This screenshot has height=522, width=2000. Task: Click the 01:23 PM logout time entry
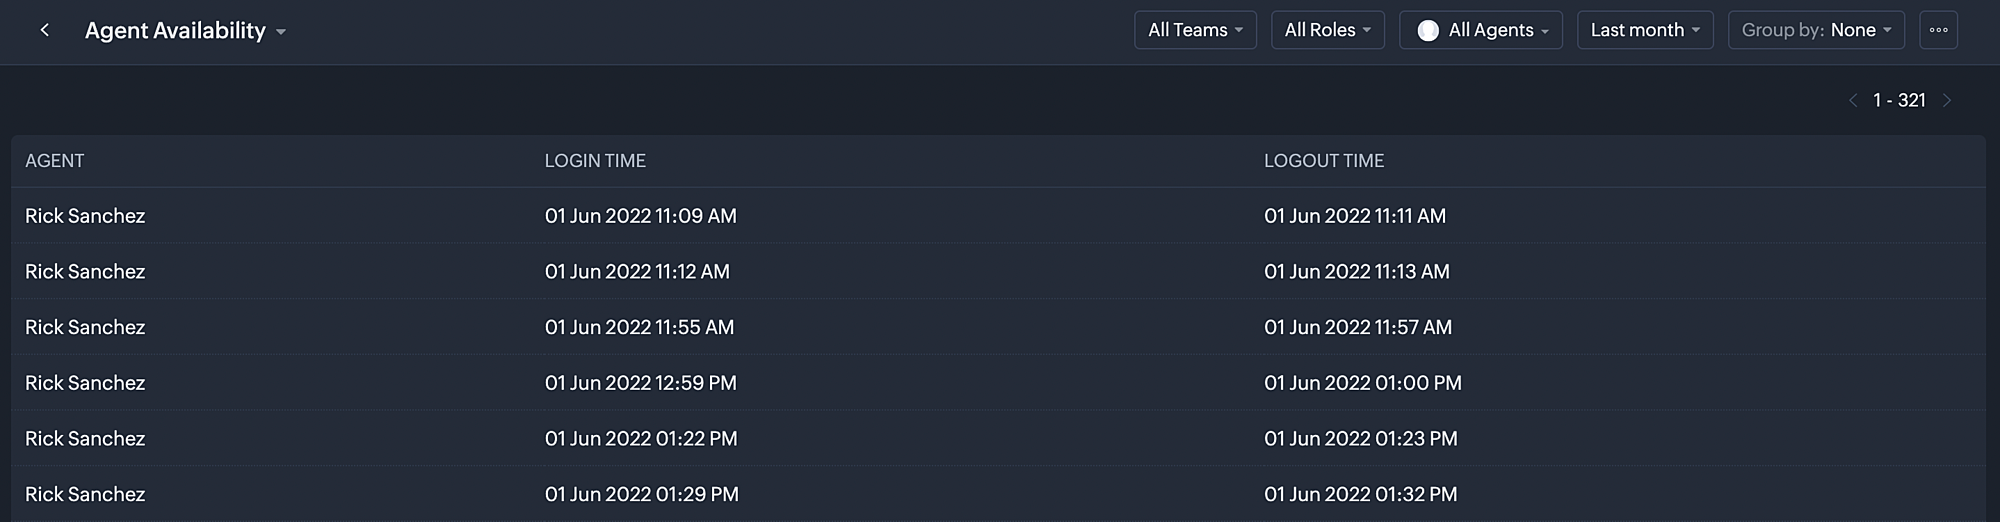coord(1361,438)
